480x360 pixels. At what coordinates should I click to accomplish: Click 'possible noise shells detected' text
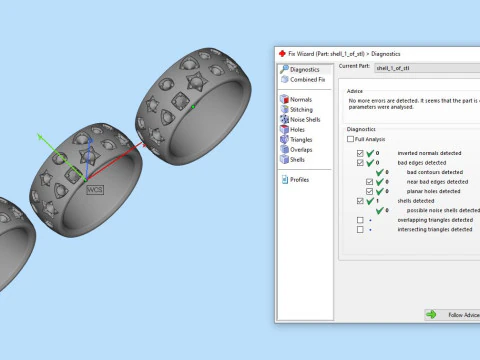443,210
